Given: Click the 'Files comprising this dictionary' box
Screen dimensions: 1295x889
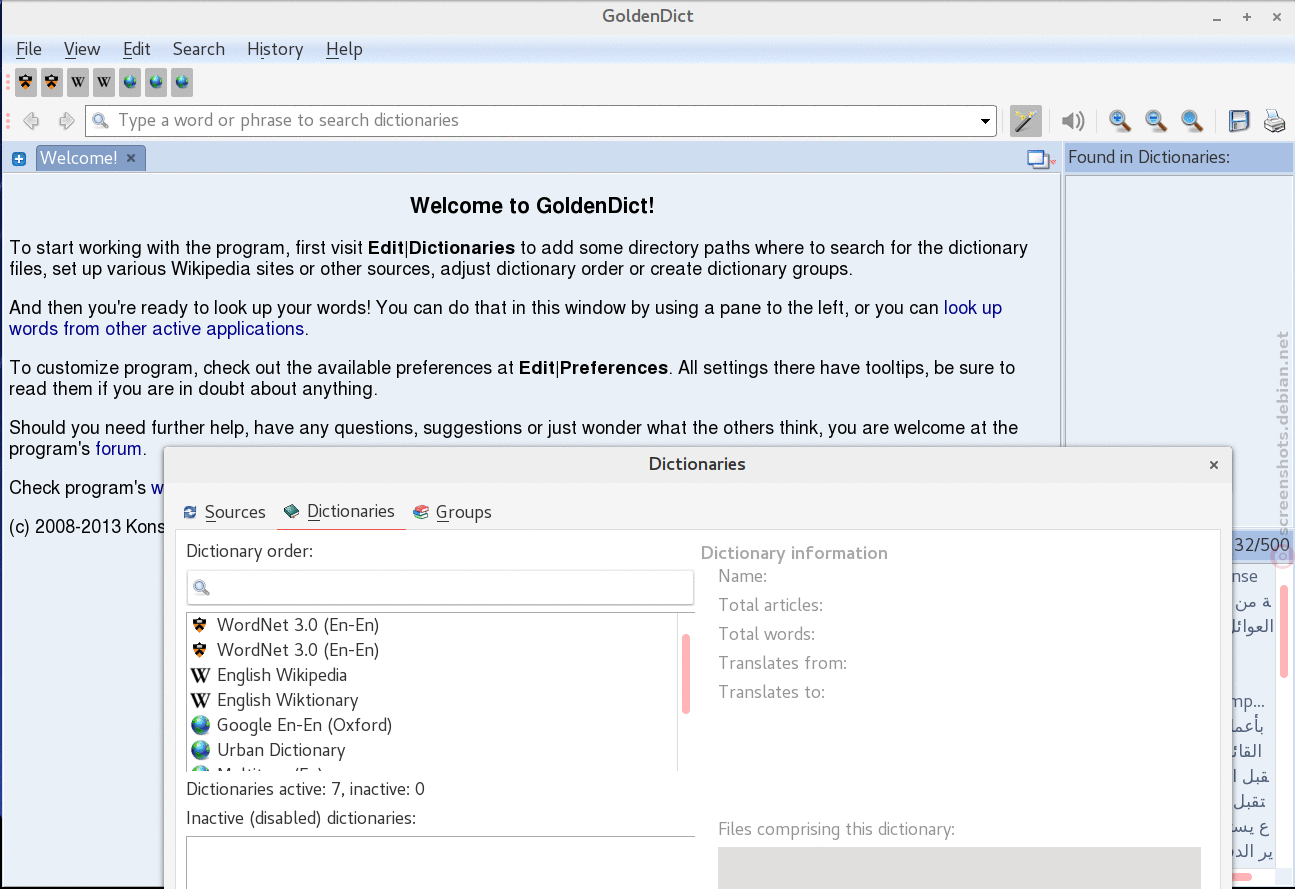Looking at the screenshot, I should 959,867.
